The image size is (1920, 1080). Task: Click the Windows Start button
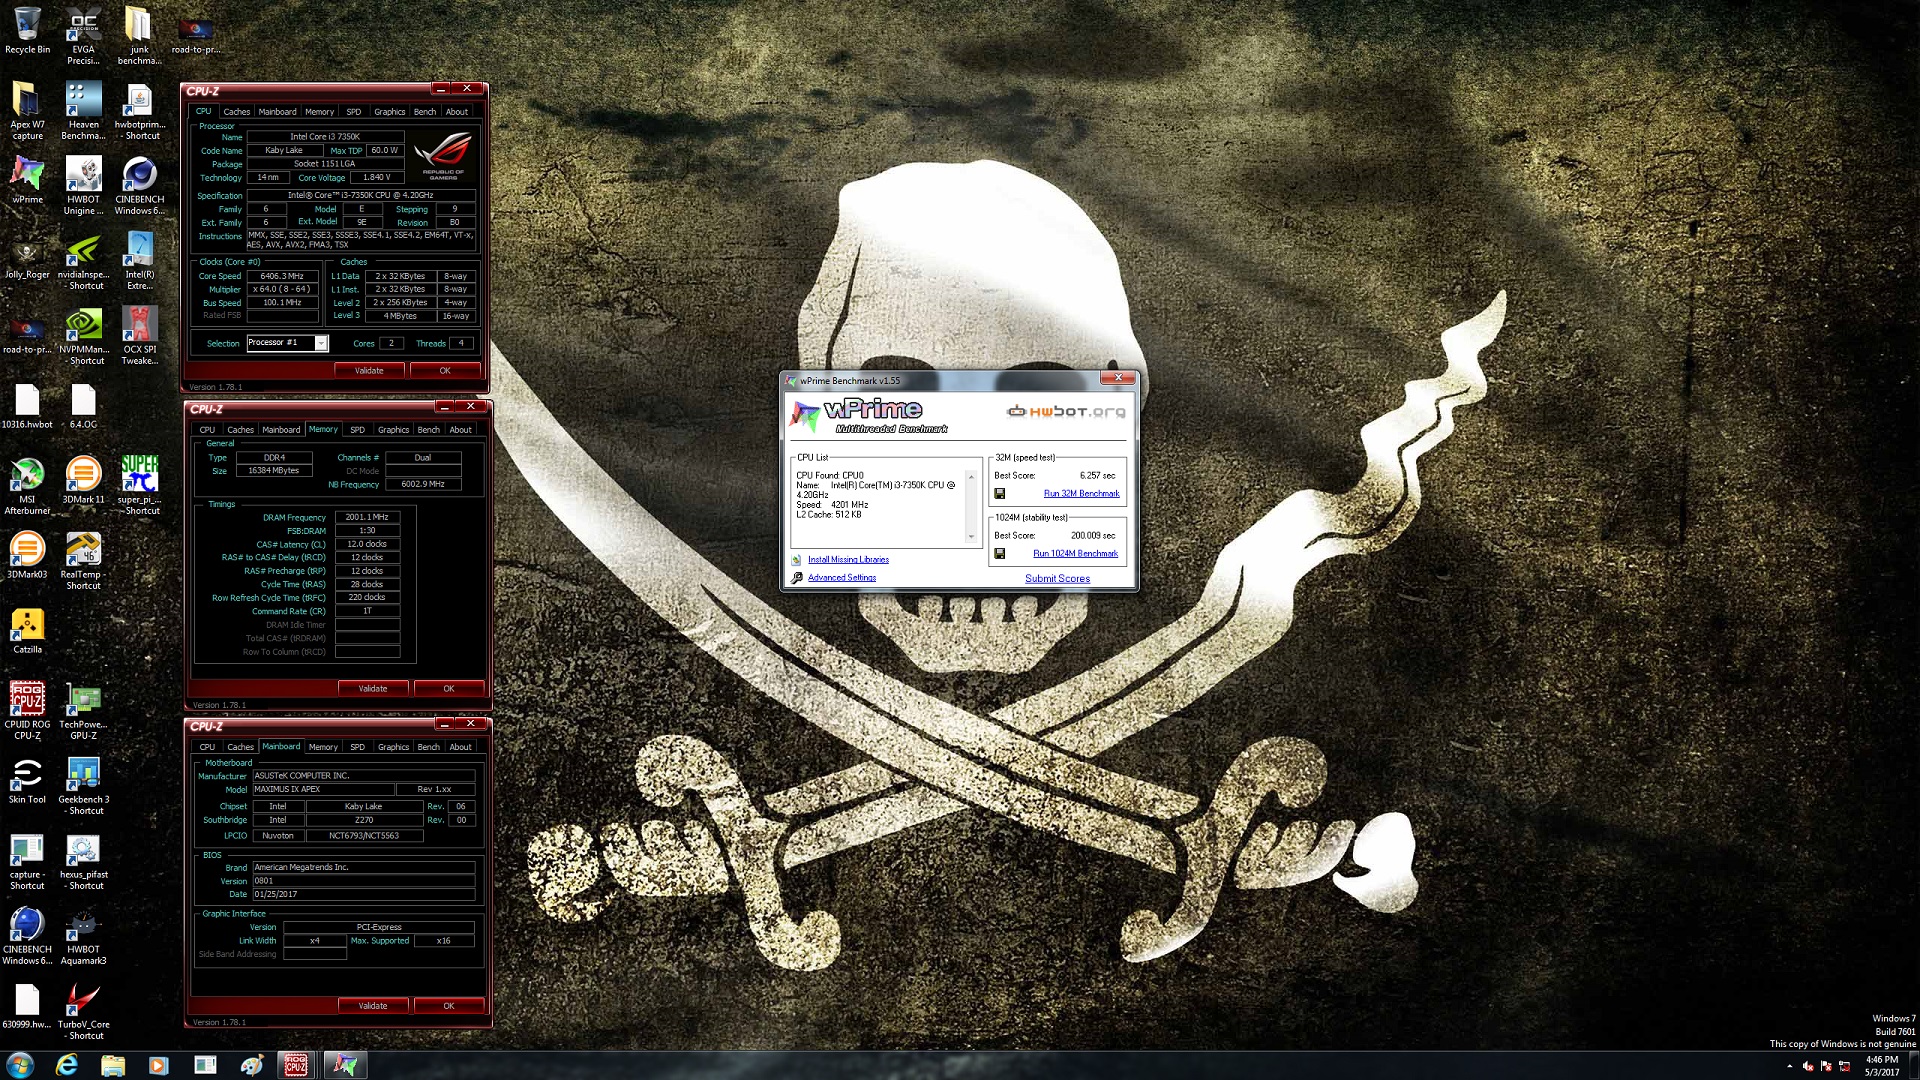tap(20, 1065)
